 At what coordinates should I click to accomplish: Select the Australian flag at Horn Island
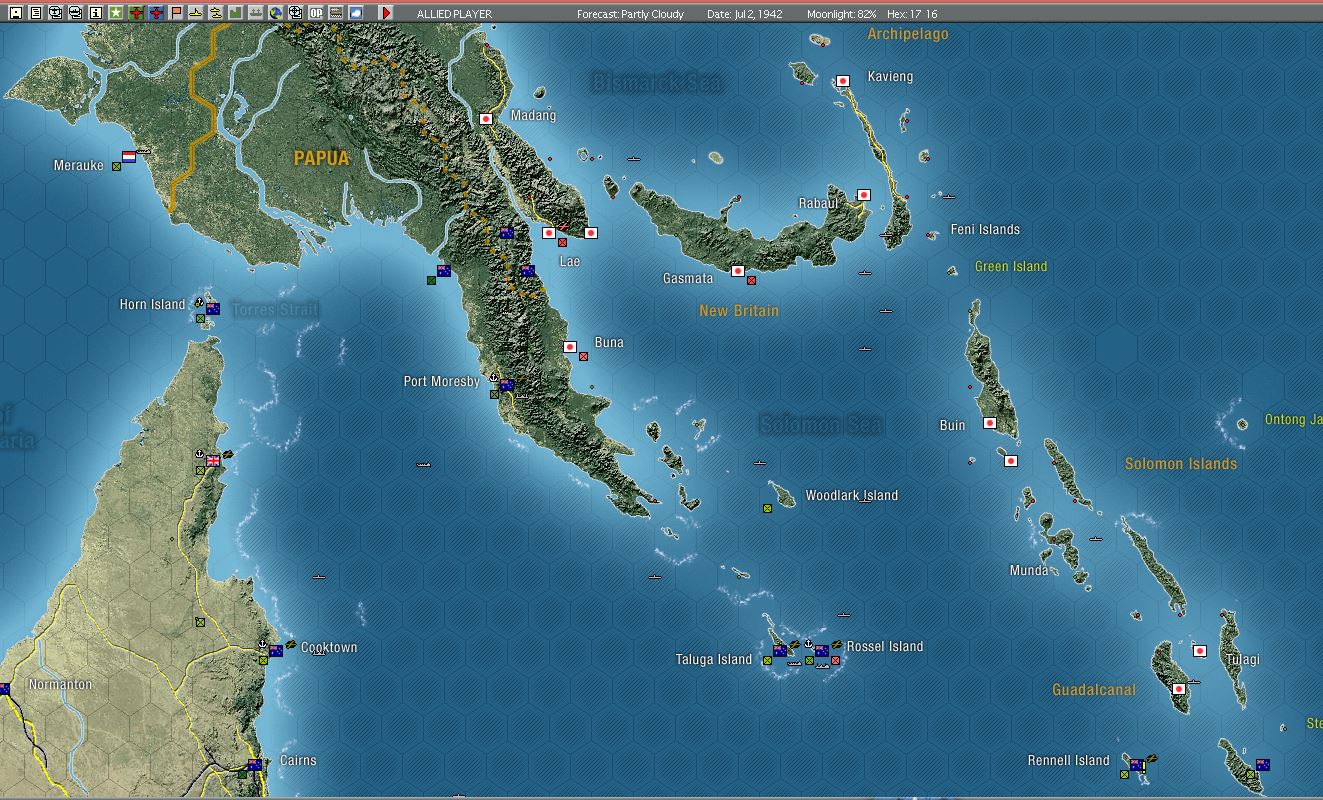click(213, 309)
